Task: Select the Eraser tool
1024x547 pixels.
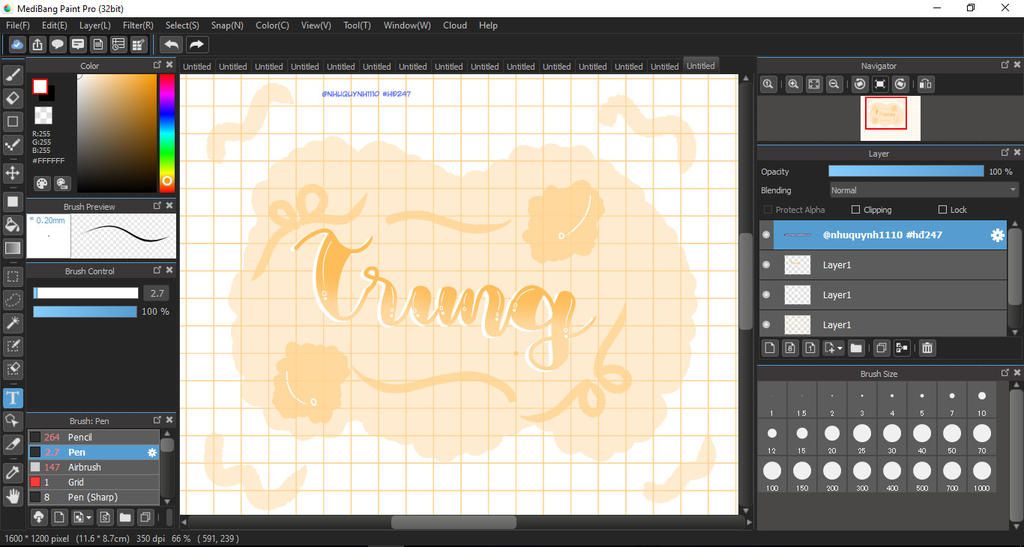Action: click(12, 99)
